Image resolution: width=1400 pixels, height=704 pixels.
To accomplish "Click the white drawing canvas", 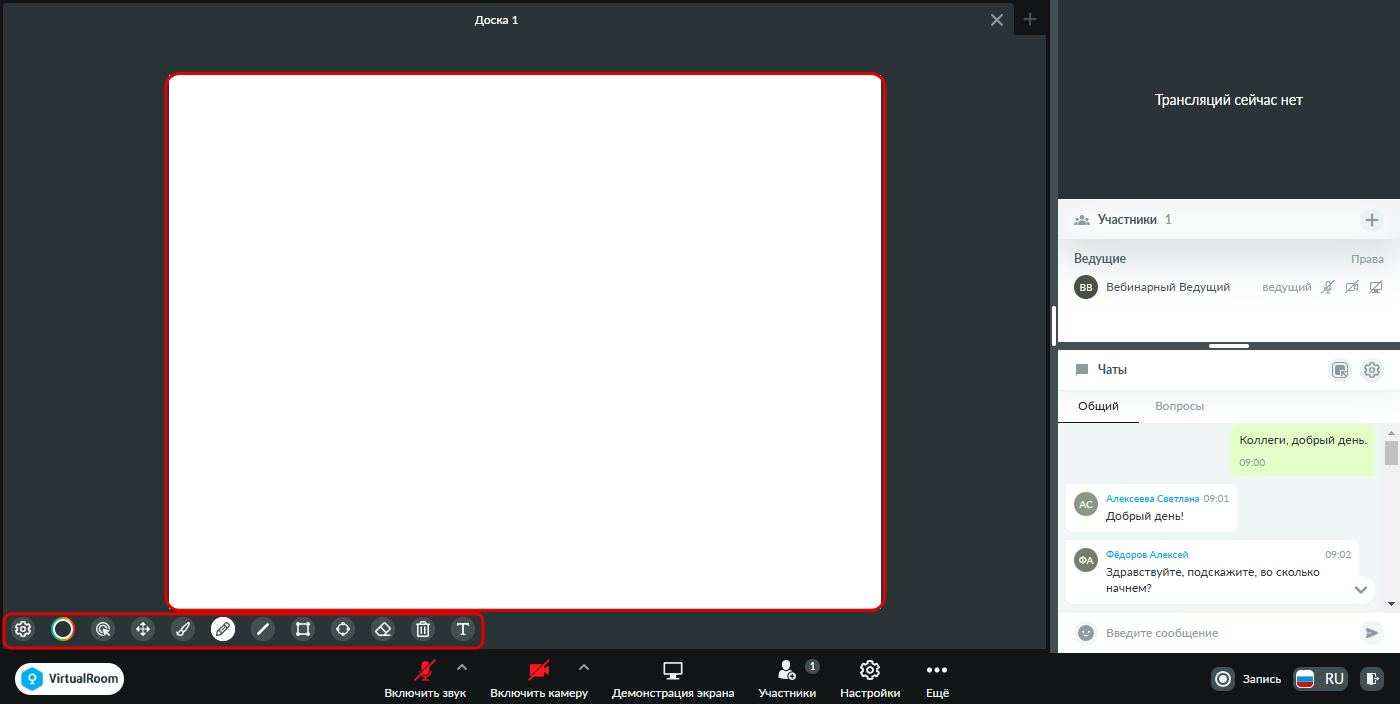I will (525, 341).
